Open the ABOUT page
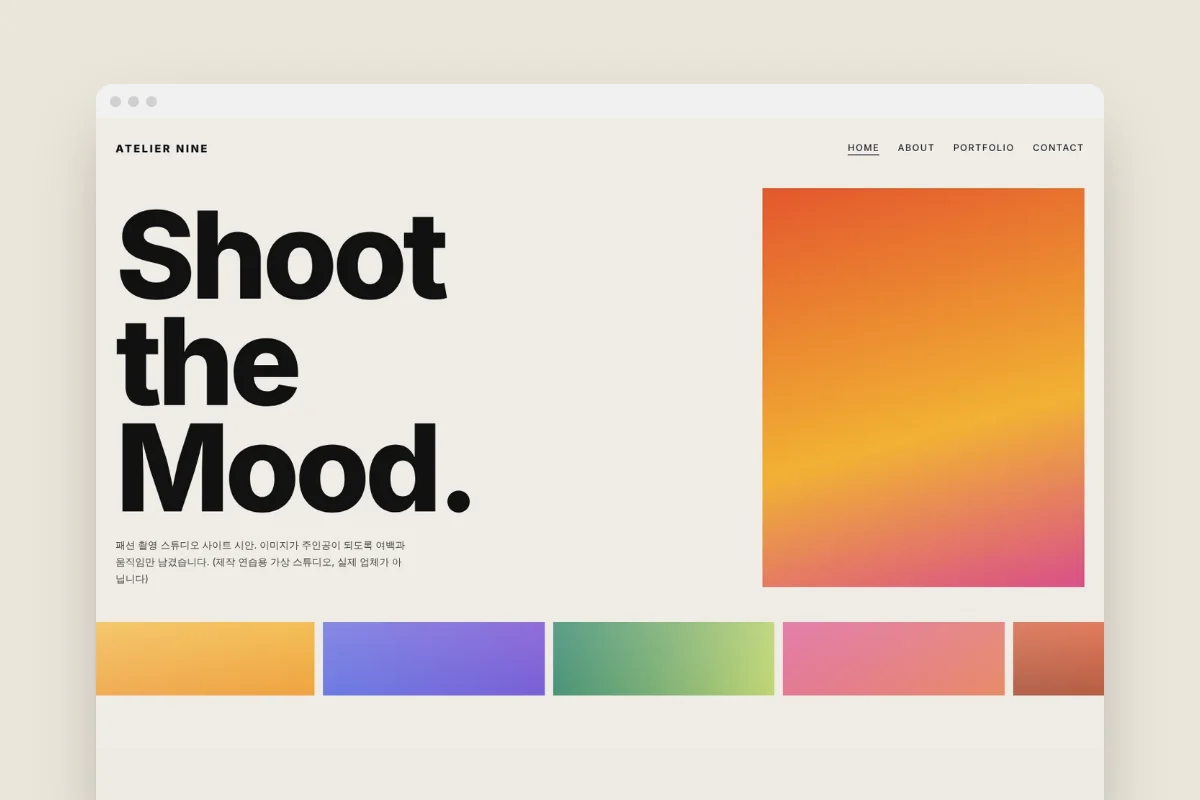Viewport: 1200px width, 800px height. [x=916, y=148]
